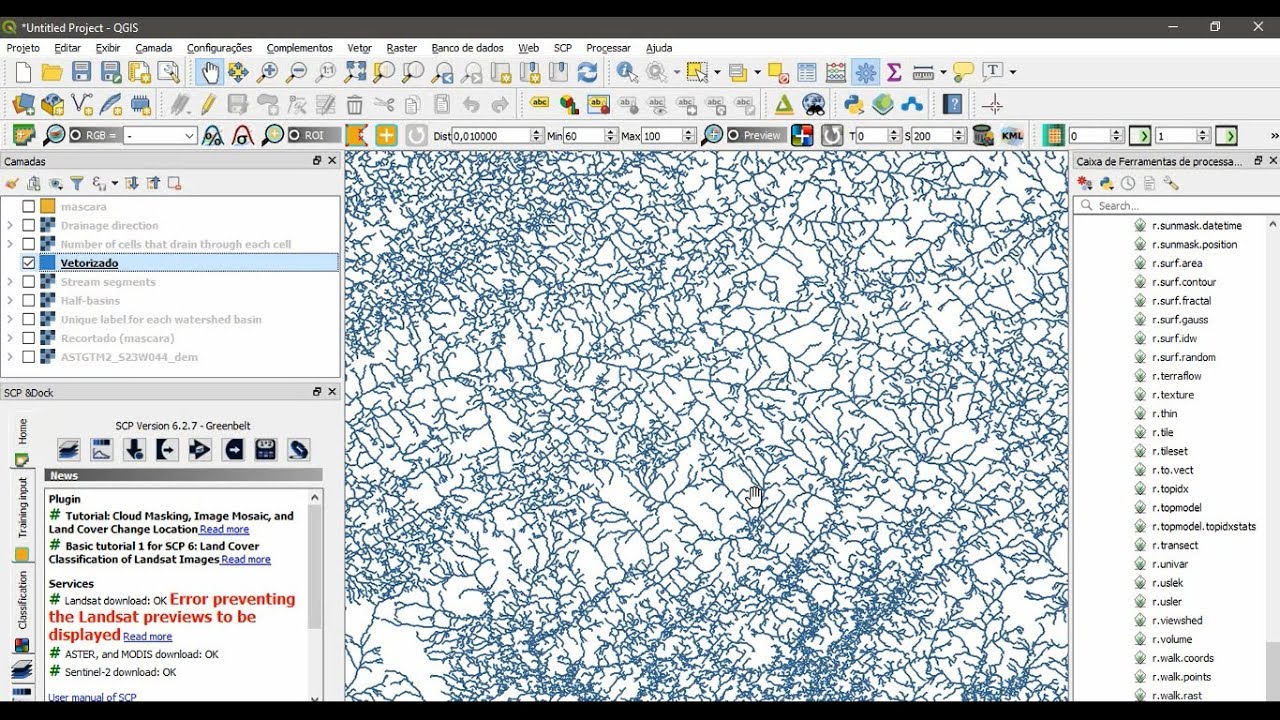Screen dimensions: 1280x720
Task: Toggle editing with the pencil icon
Action: (208, 104)
